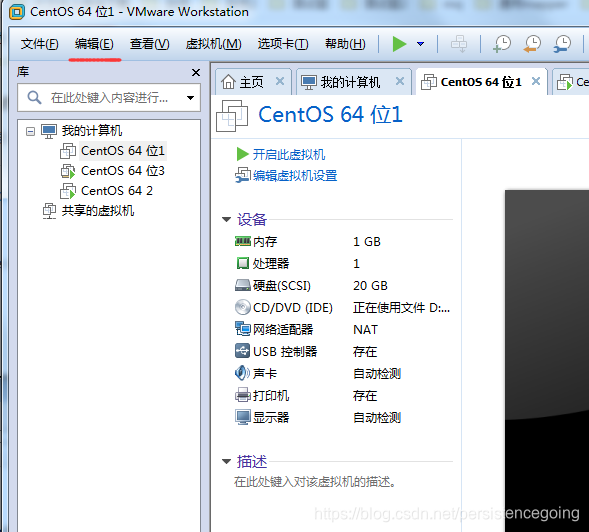
Task: Open the snapshot manager wrench-clock icon
Action: pyautogui.click(x=562, y=44)
